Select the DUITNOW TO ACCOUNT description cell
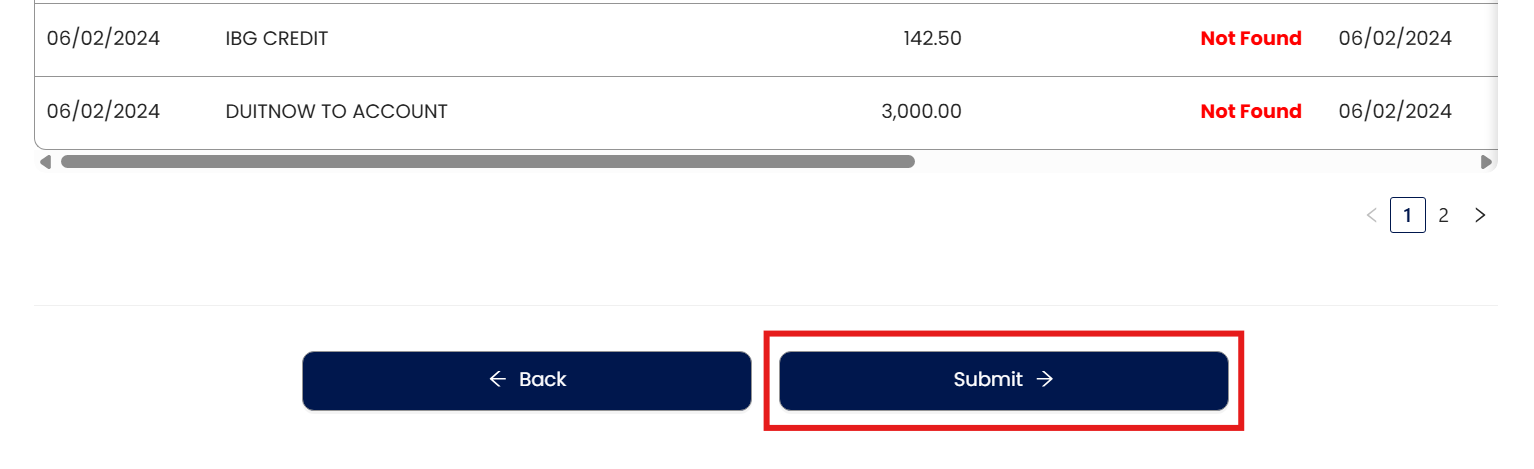 336,111
